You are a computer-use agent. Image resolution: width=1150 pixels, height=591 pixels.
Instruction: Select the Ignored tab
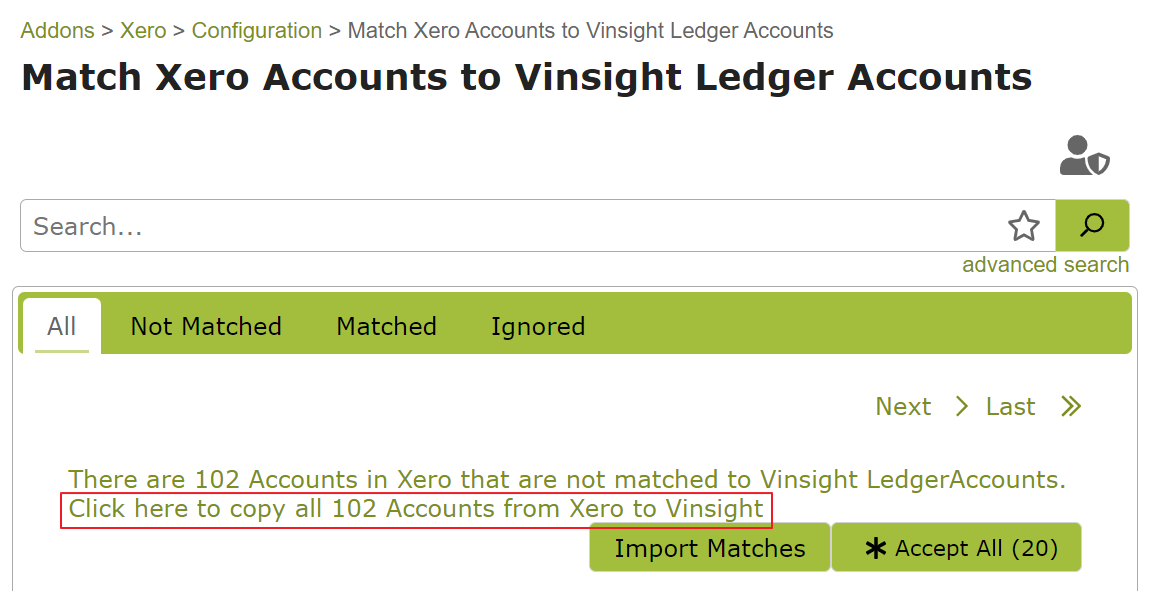coord(537,326)
